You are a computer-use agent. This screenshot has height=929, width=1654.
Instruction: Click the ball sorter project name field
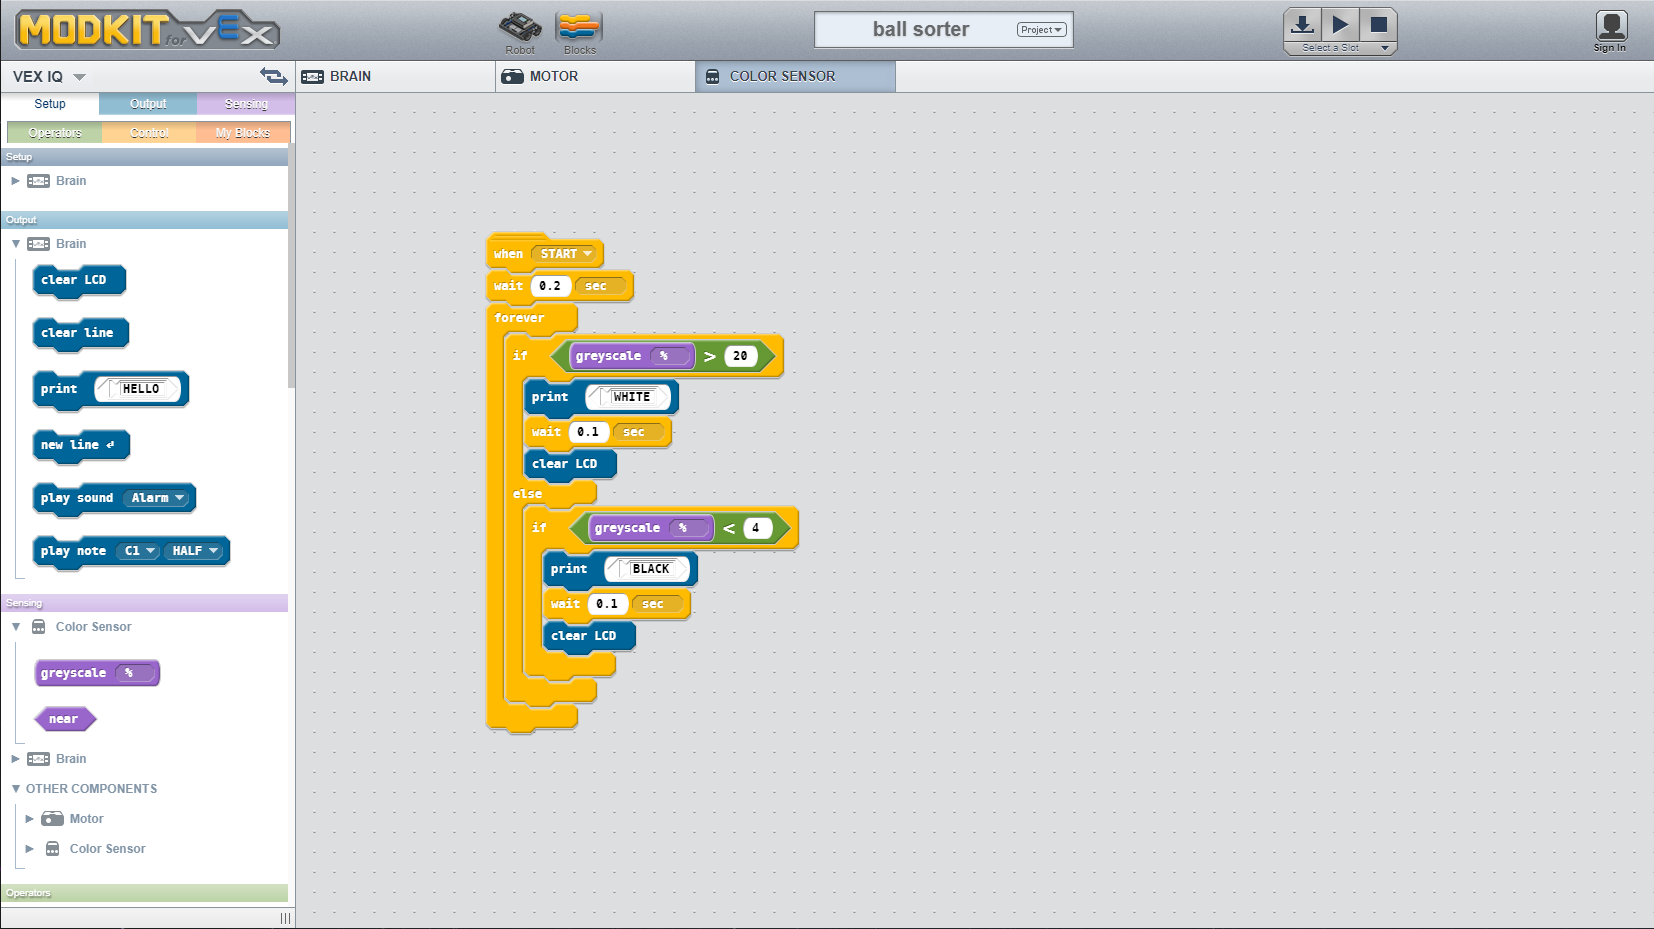tap(920, 29)
